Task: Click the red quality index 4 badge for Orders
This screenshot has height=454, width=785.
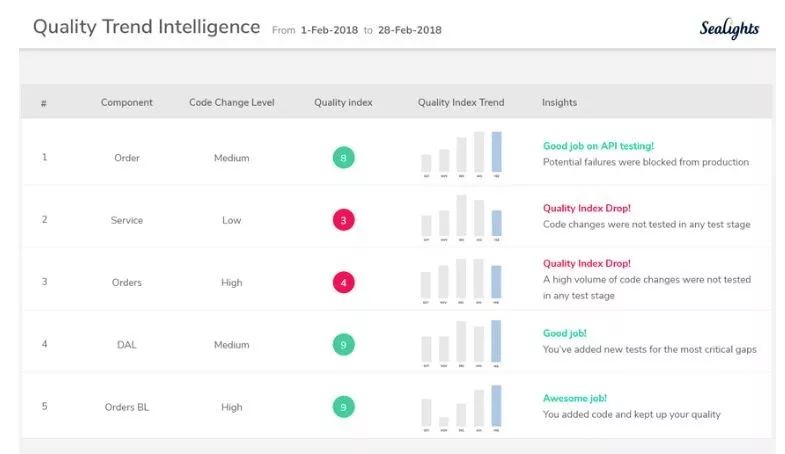Action: [x=343, y=282]
